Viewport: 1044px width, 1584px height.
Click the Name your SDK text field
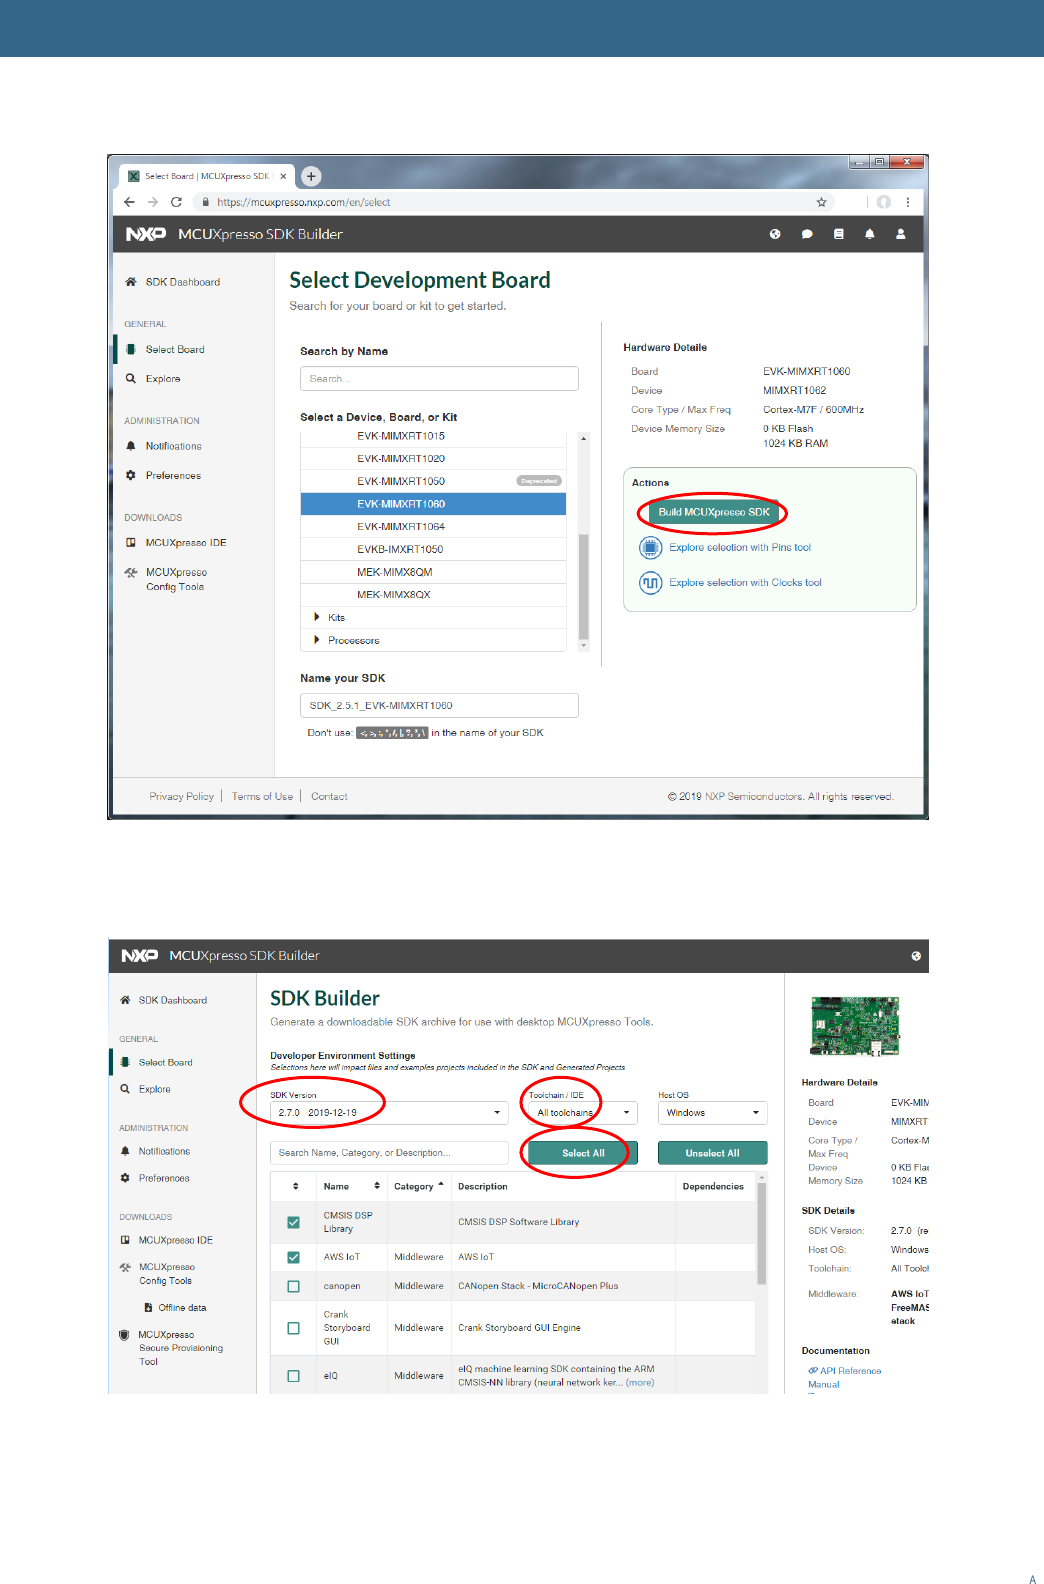pos(439,706)
